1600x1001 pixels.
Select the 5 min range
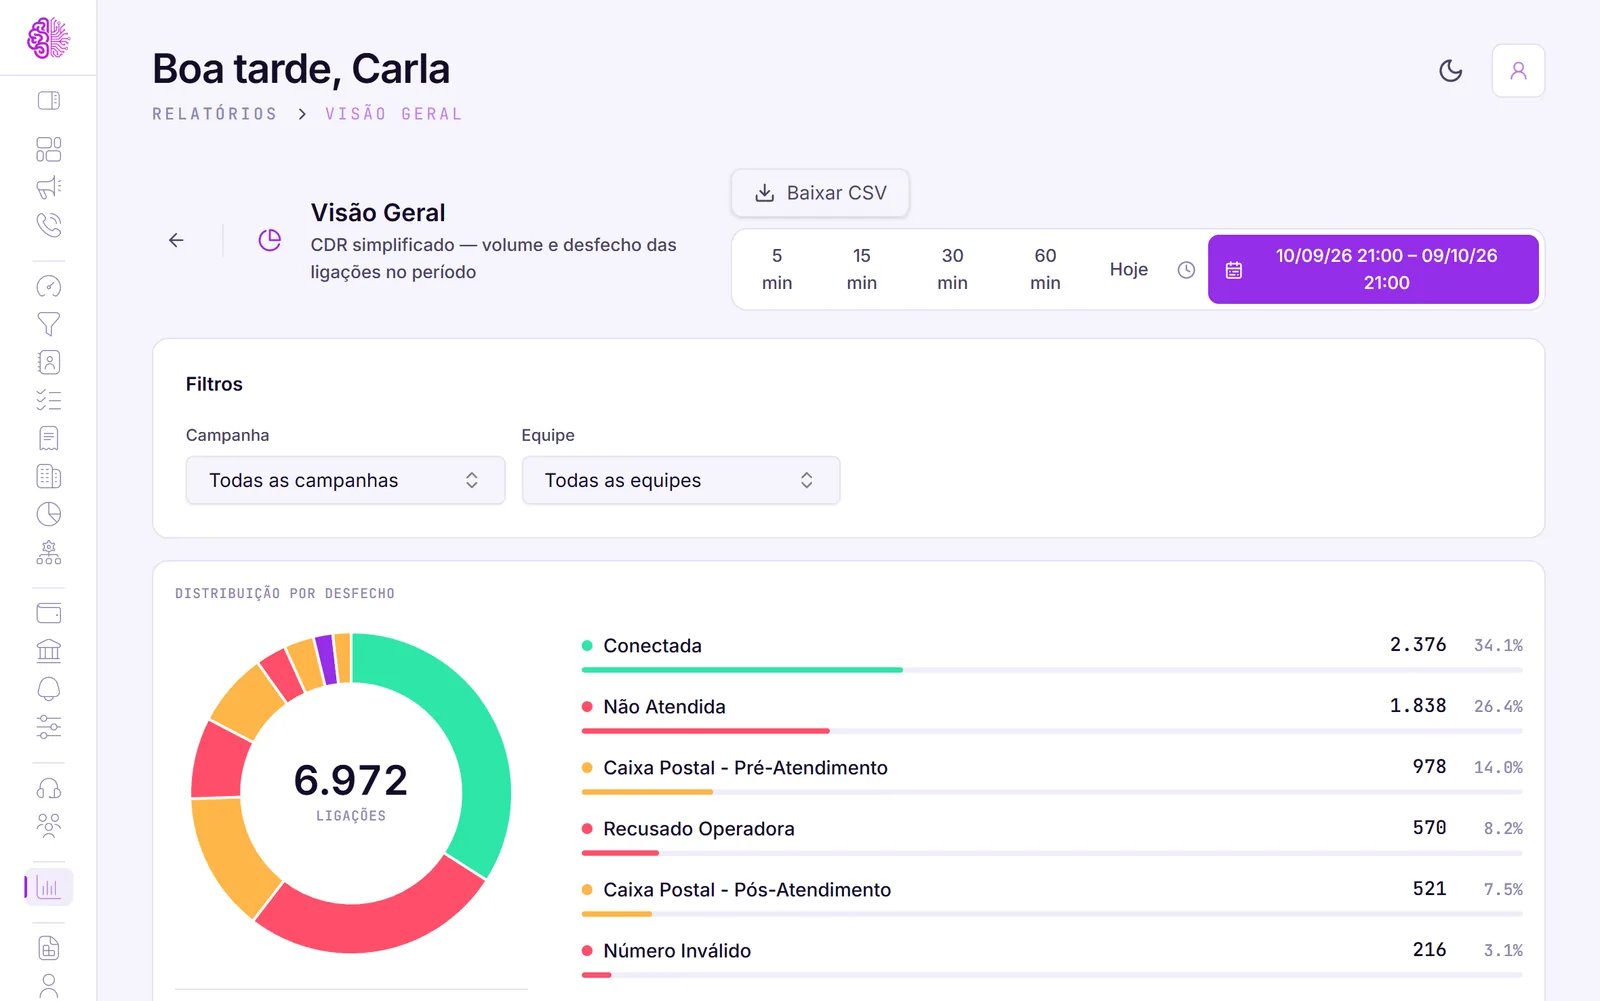click(777, 269)
